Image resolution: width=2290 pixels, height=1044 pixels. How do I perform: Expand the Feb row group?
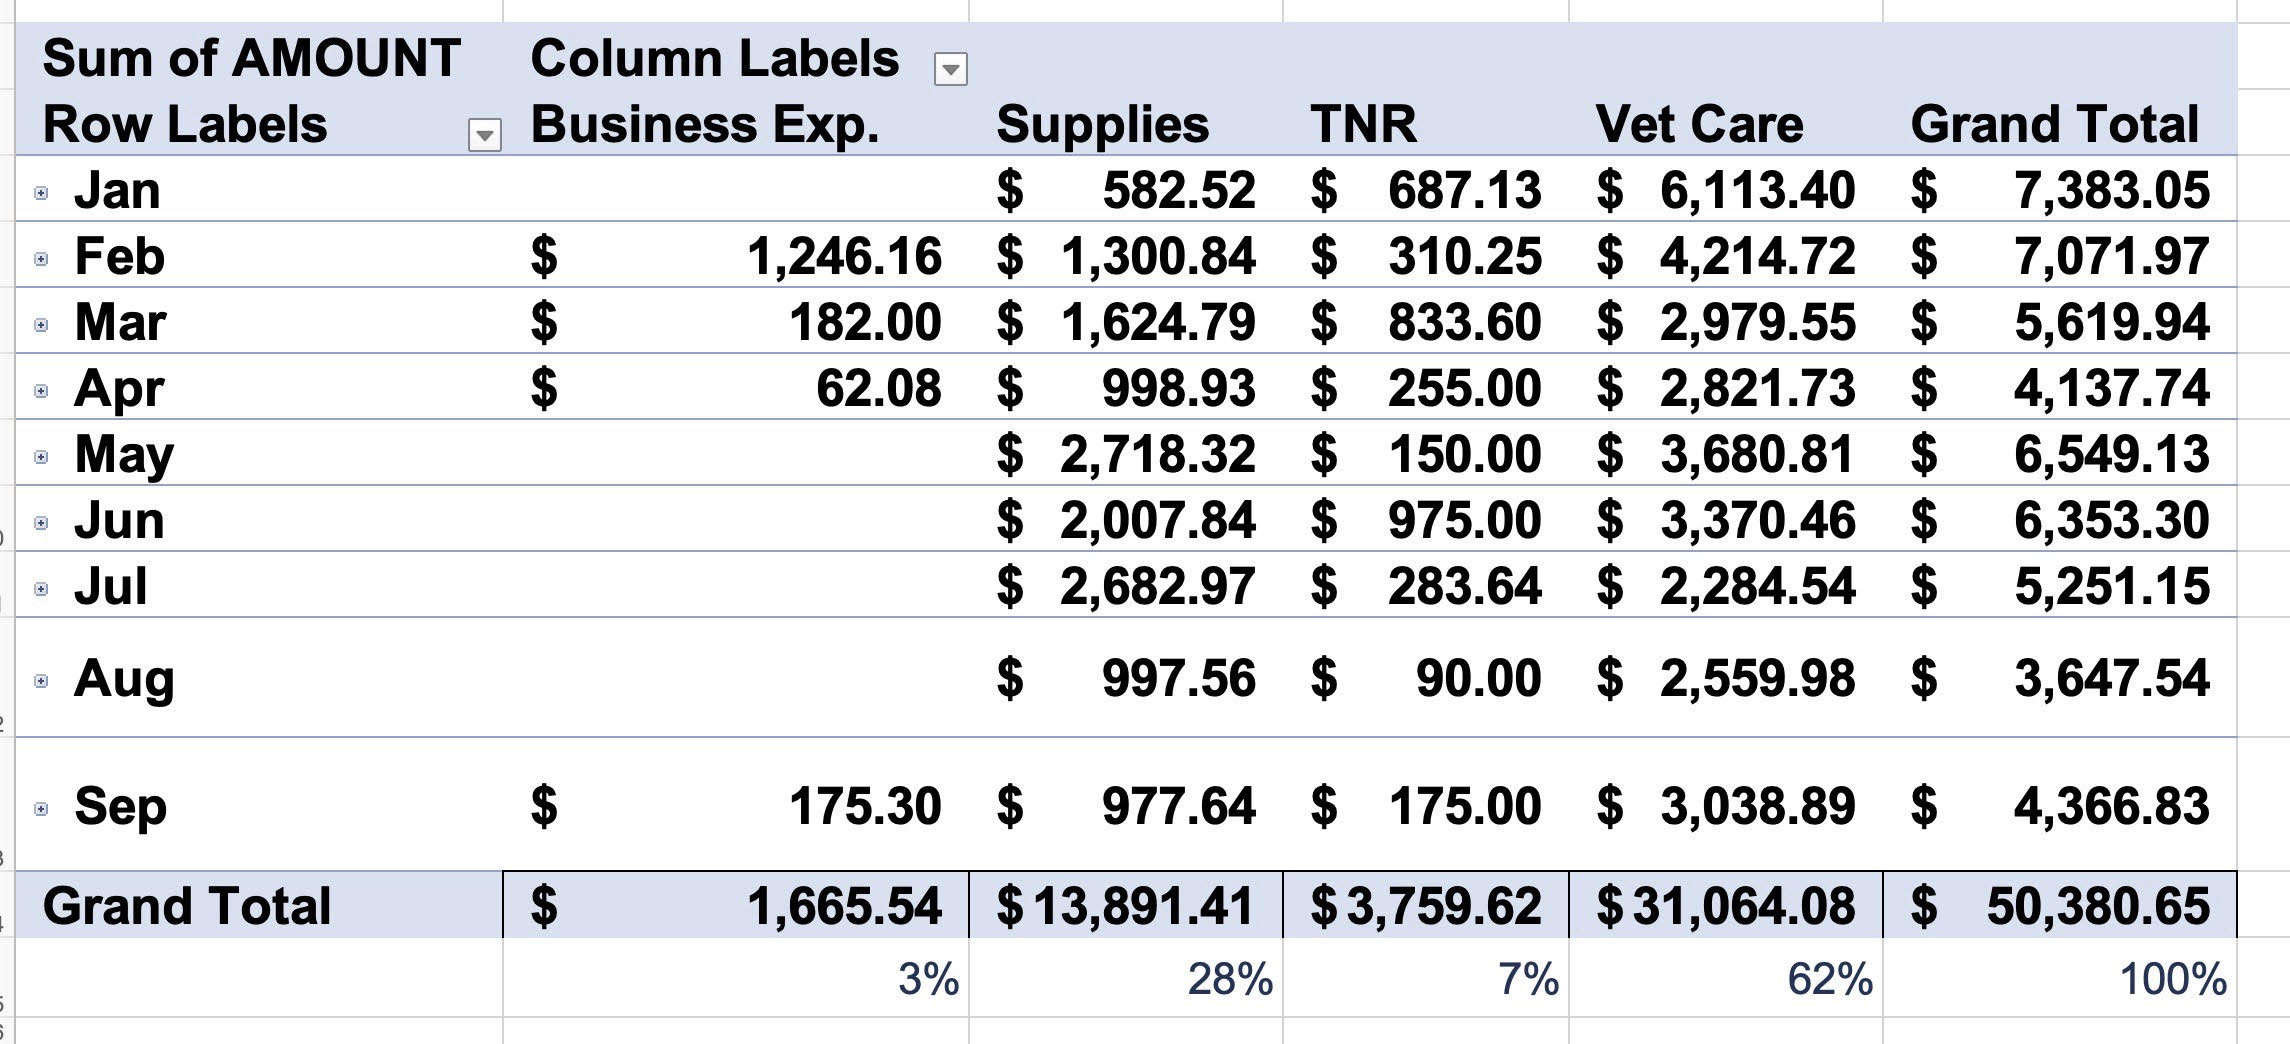(x=41, y=259)
